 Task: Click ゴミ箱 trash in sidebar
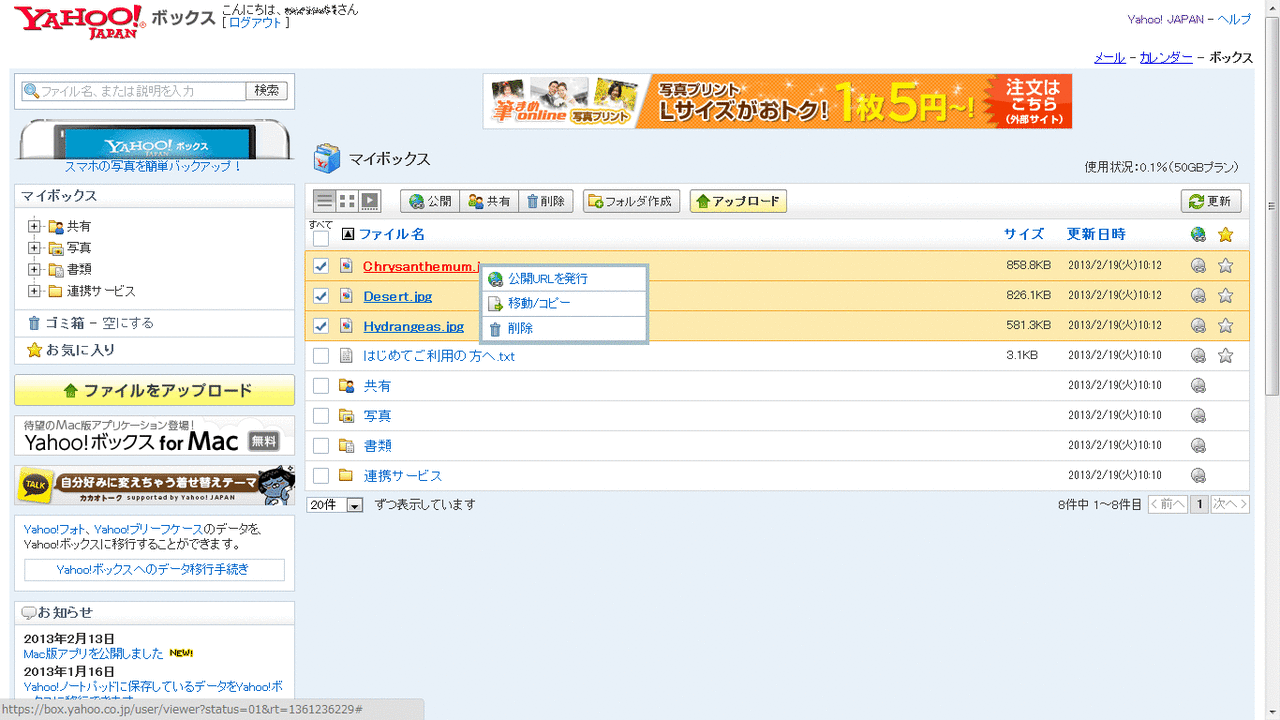(65, 323)
